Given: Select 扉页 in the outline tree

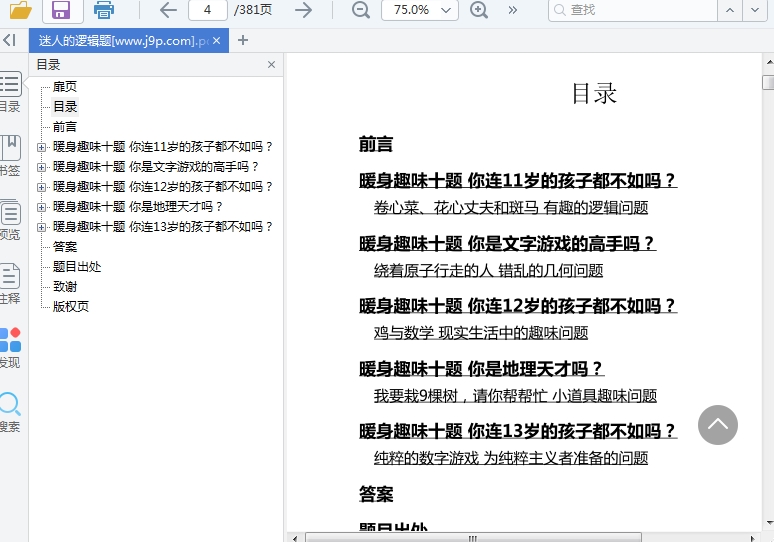Looking at the screenshot, I should pyautogui.click(x=65, y=87).
